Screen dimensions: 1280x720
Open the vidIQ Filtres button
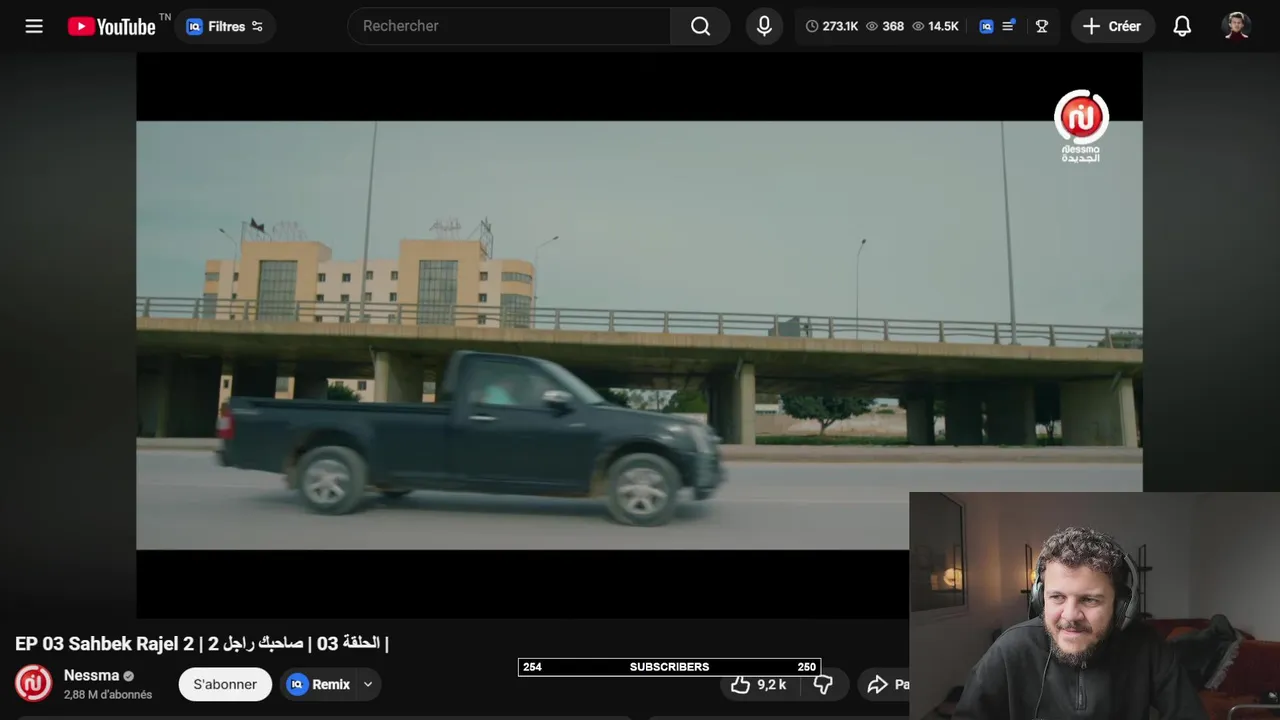point(225,26)
